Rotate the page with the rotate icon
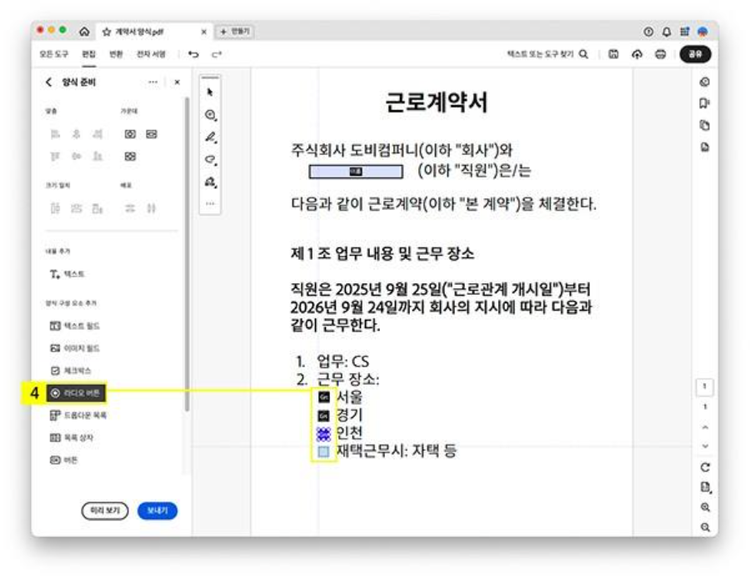Screen dimensions: 750x578 point(705,467)
